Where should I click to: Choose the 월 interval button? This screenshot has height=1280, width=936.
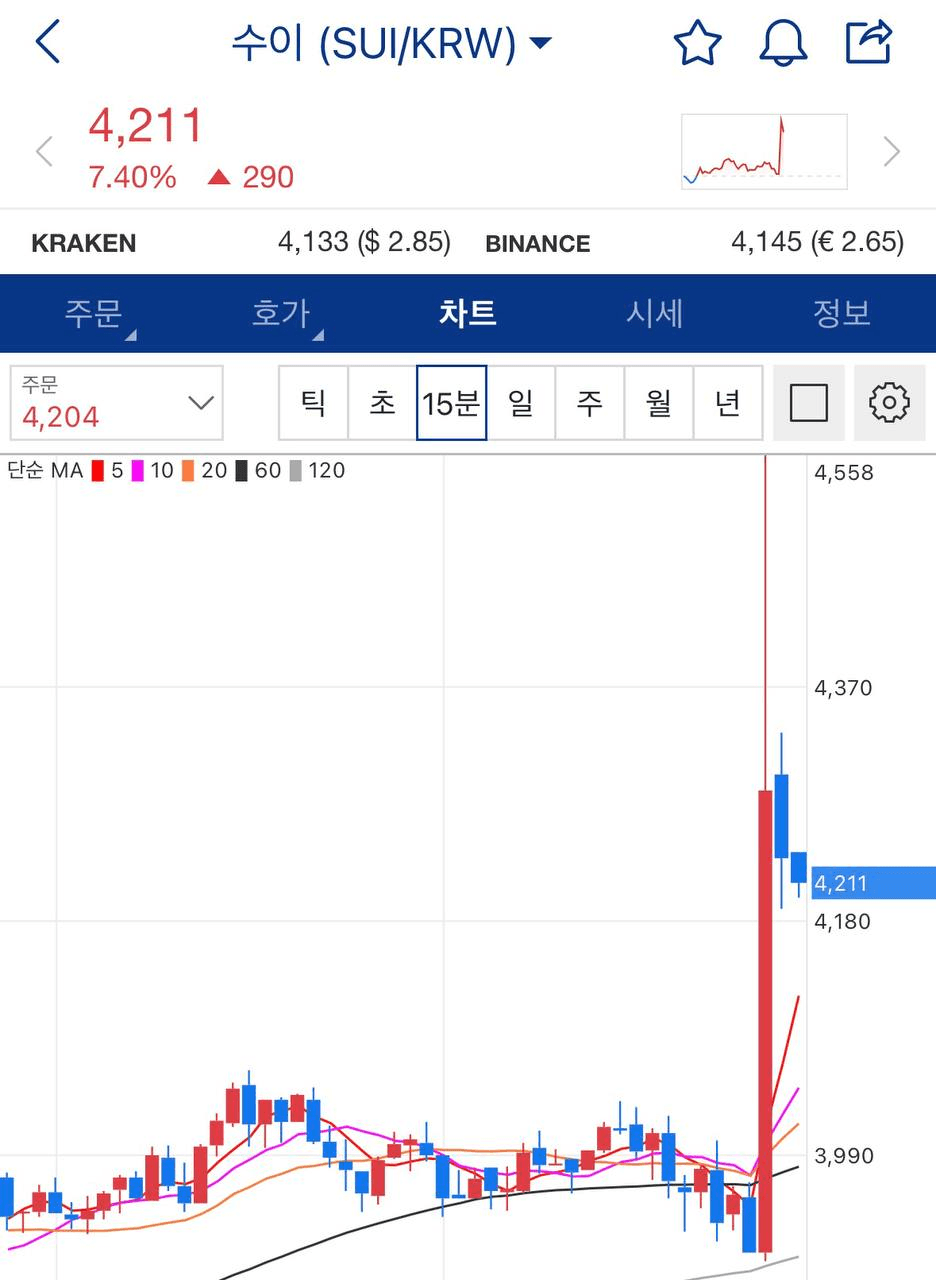pyautogui.click(x=658, y=403)
